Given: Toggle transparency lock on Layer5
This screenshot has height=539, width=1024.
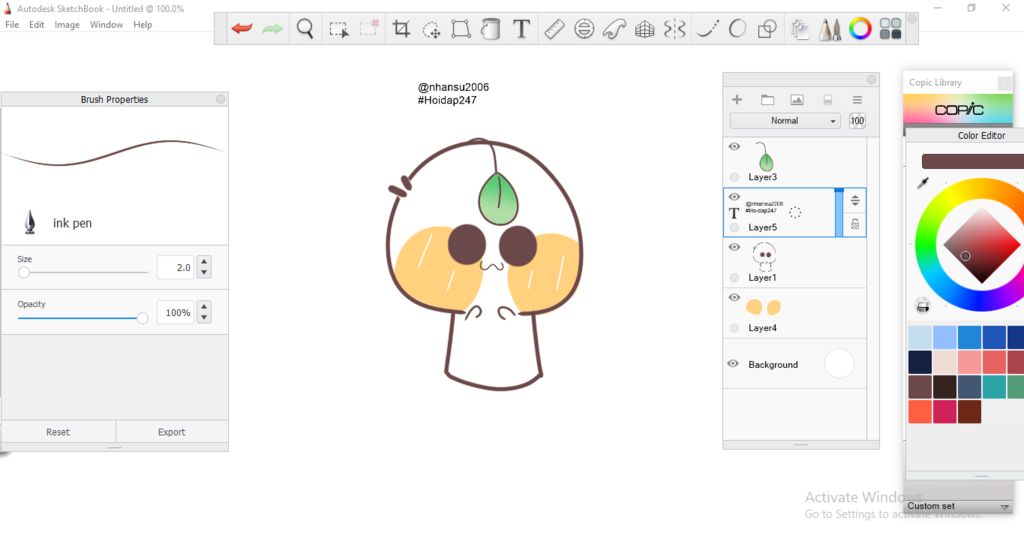Looking at the screenshot, I should coord(855,224).
